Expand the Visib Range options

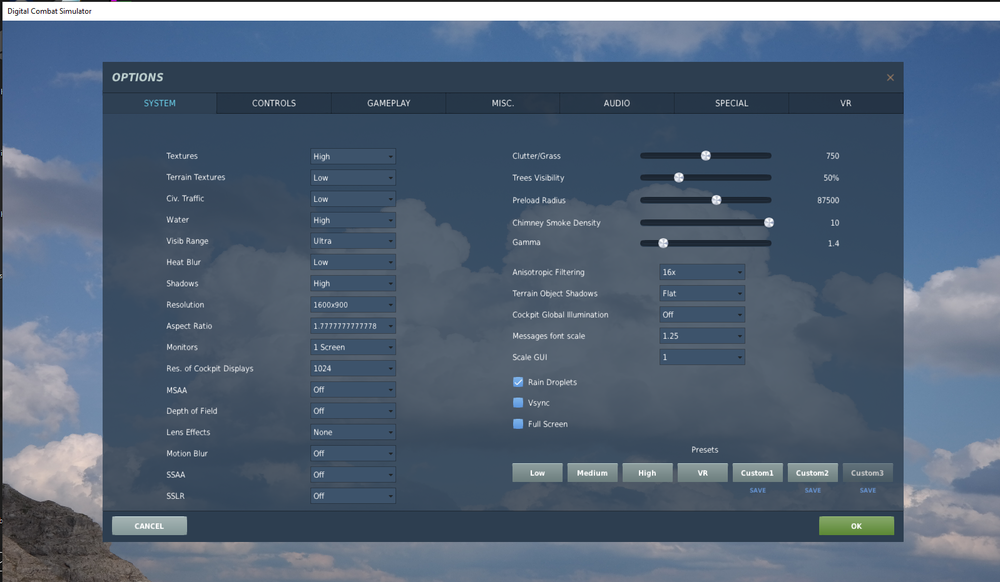pyautogui.click(x=352, y=240)
